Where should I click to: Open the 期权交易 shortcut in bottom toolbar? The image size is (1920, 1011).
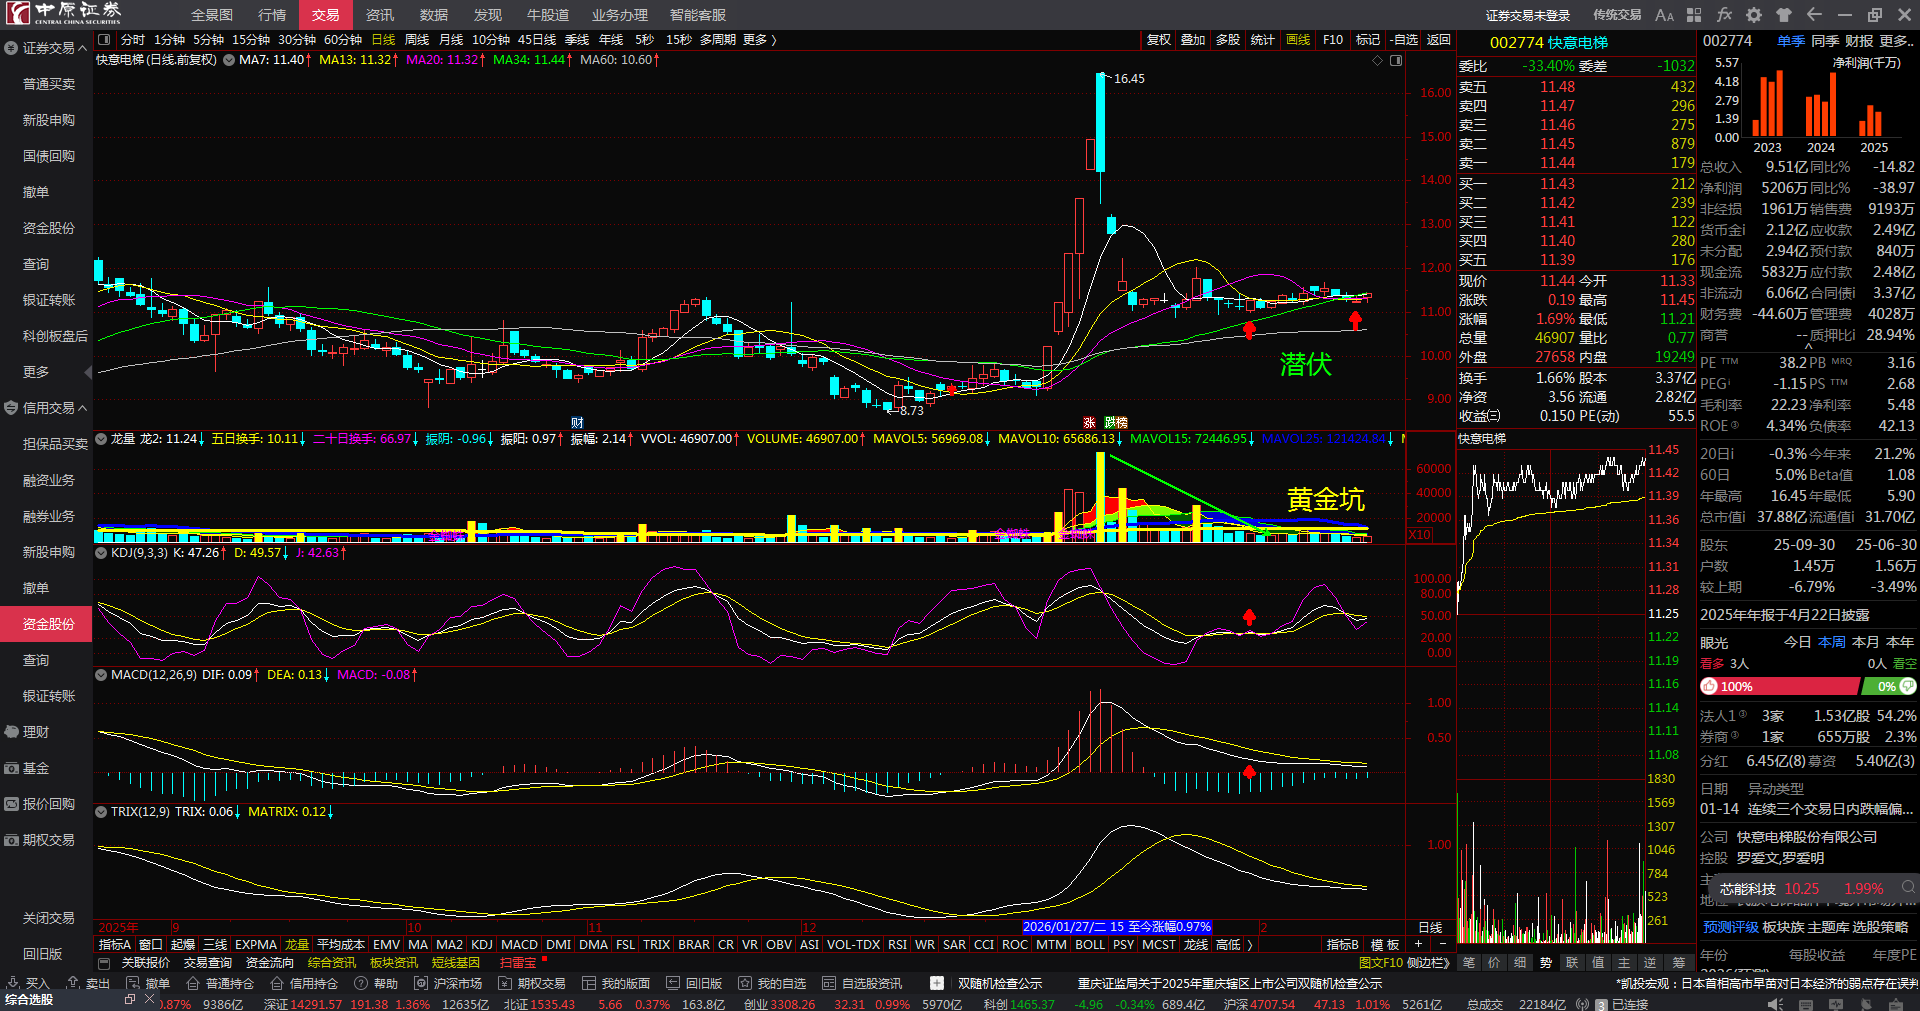click(x=532, y=983)
